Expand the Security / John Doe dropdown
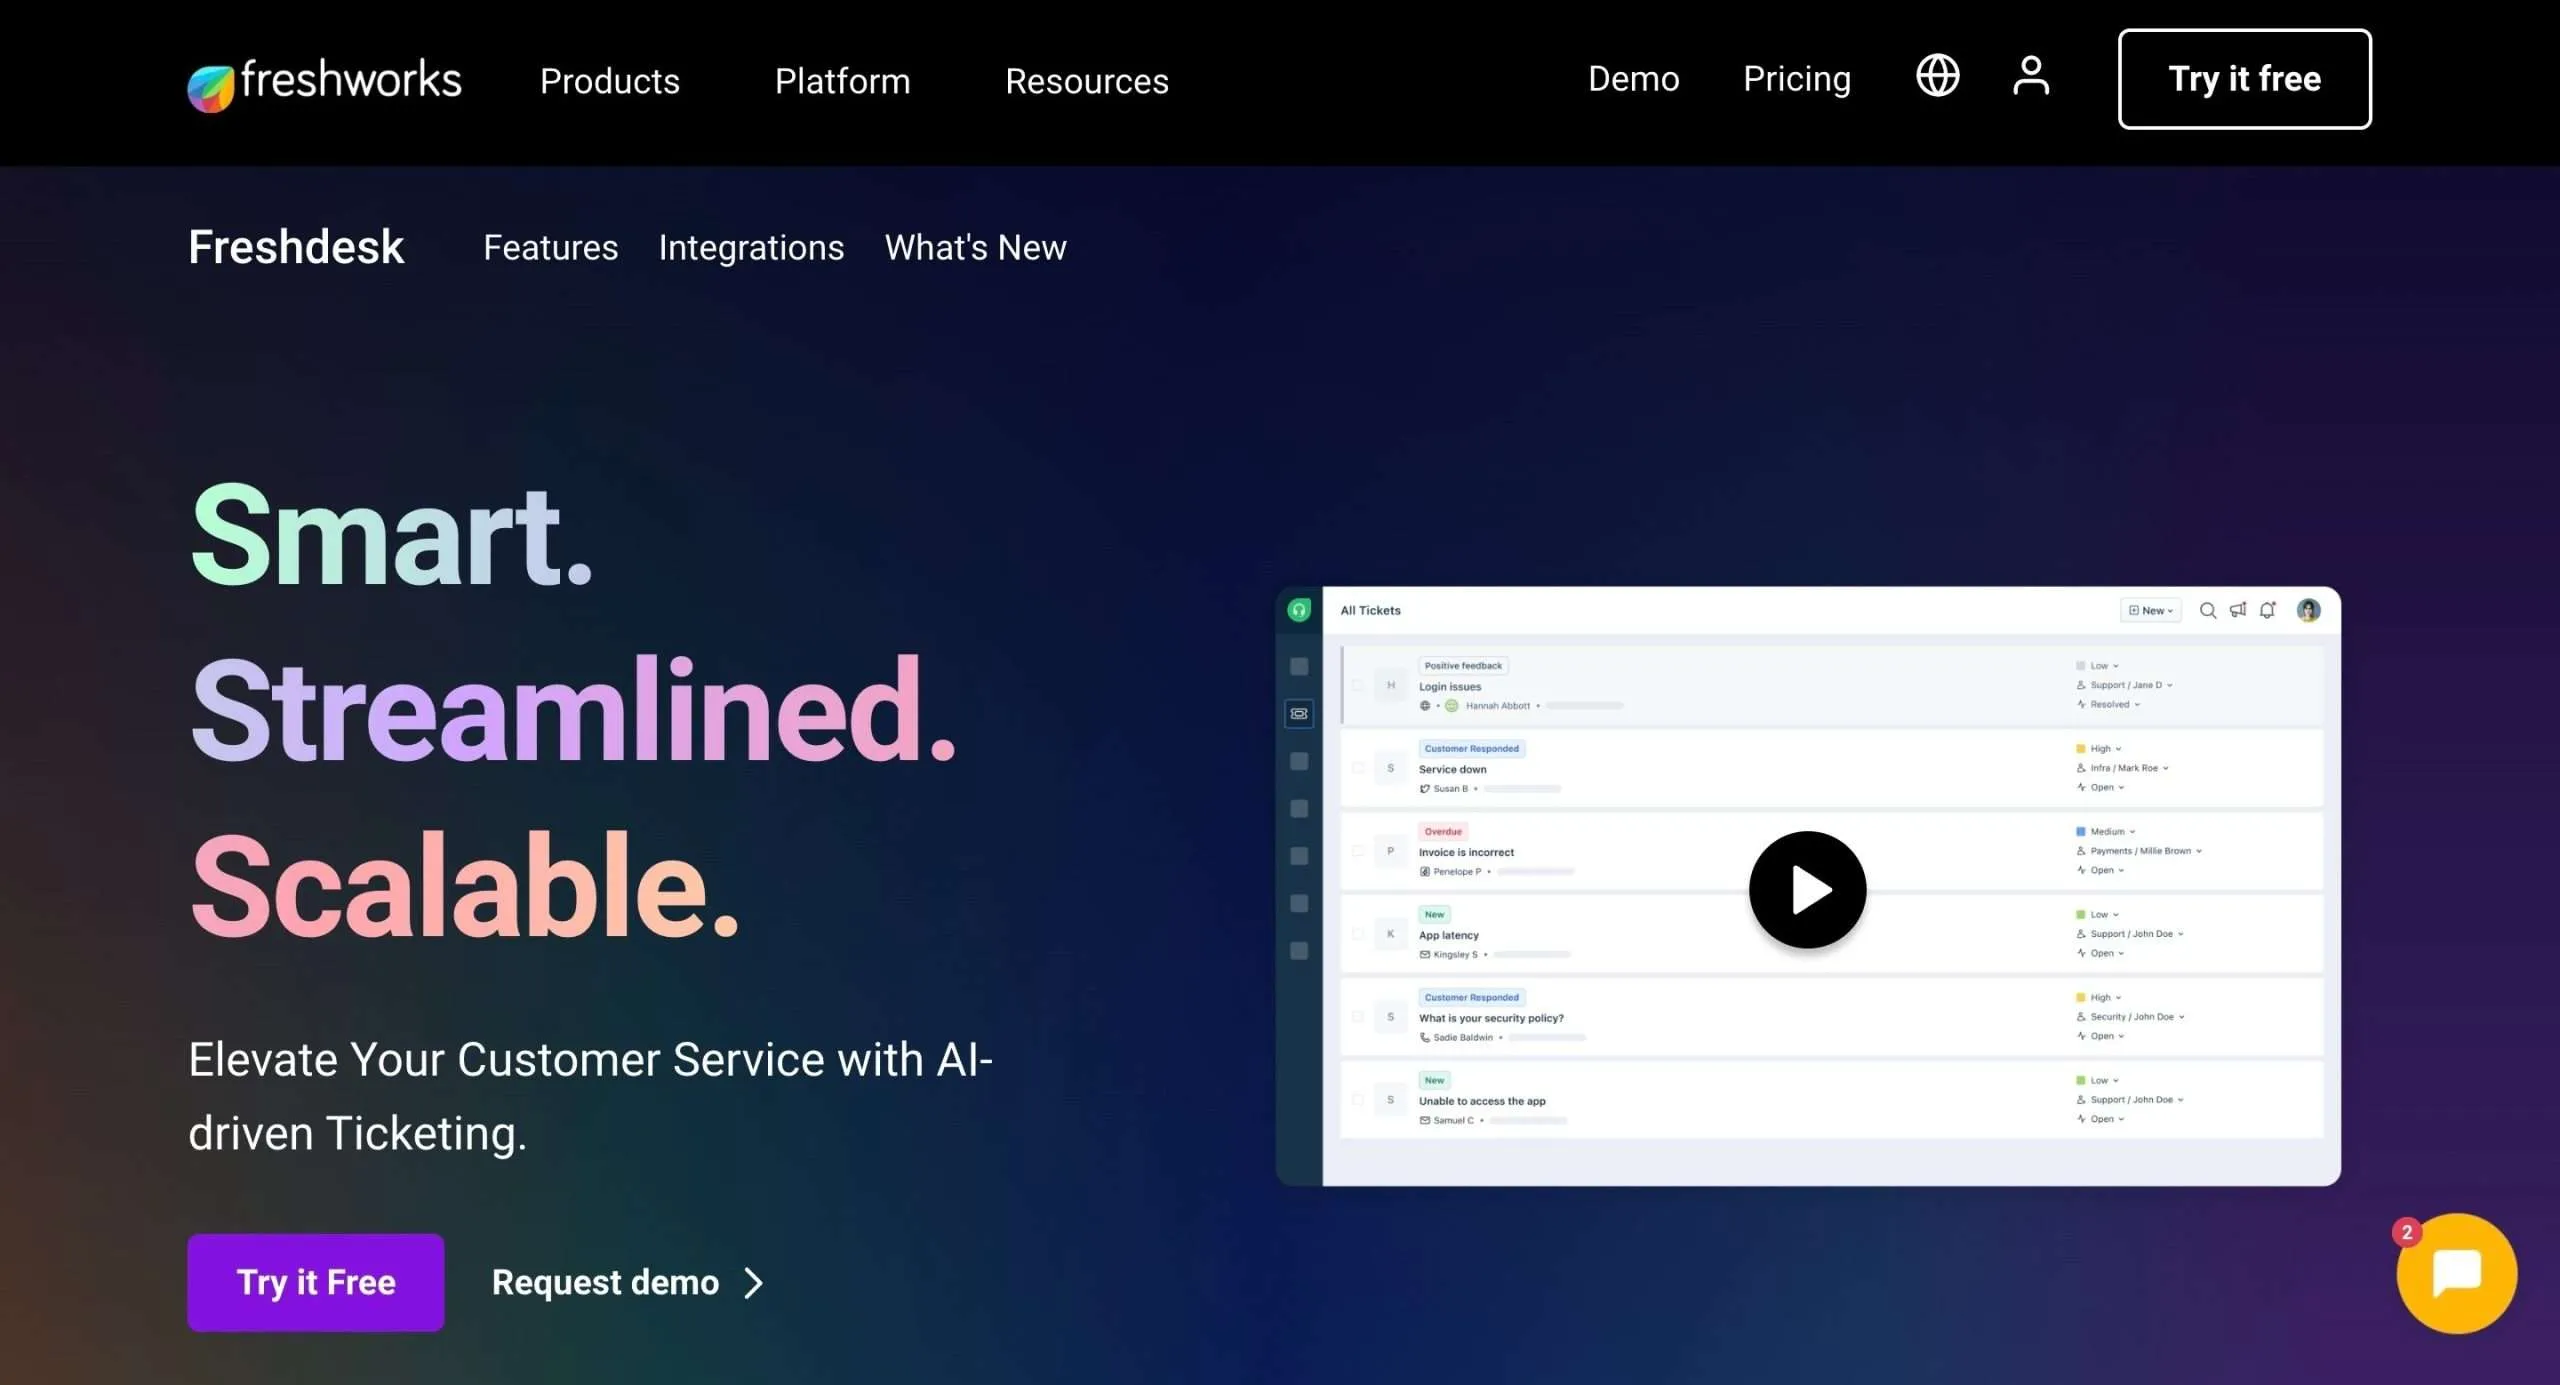This screenshot has width=2560, height=1385. coord(2131,1017)
